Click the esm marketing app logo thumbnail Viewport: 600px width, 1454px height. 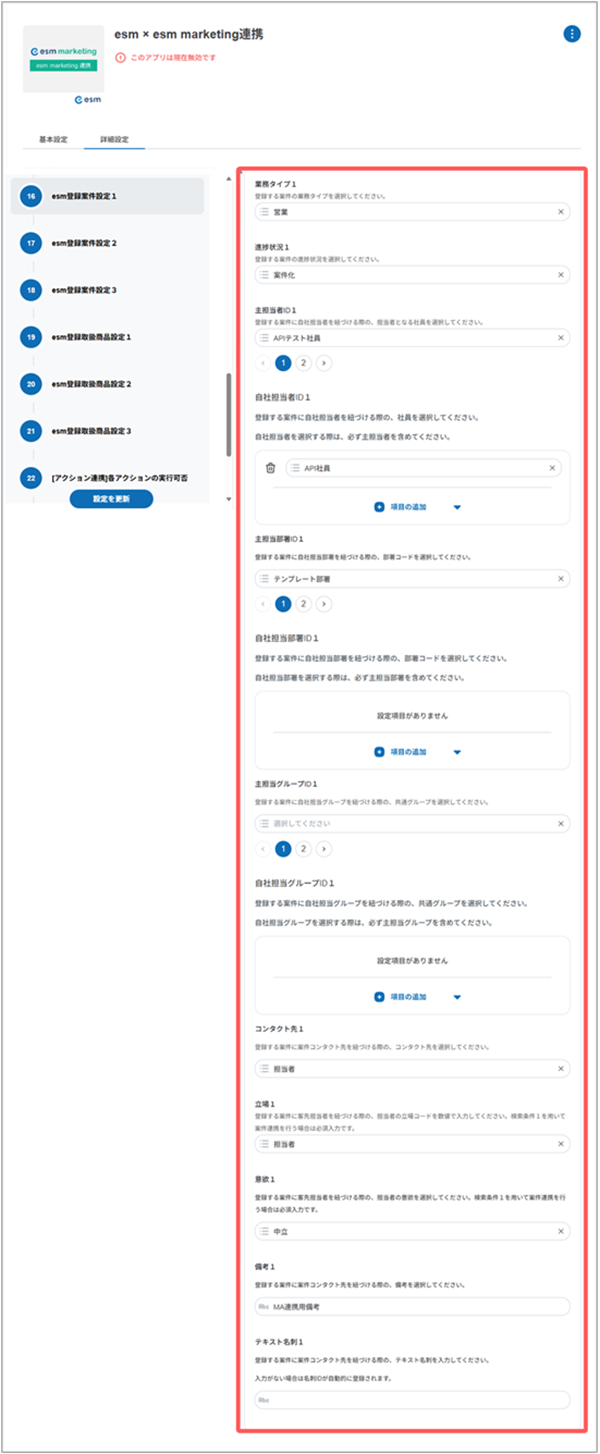(63, 59)
